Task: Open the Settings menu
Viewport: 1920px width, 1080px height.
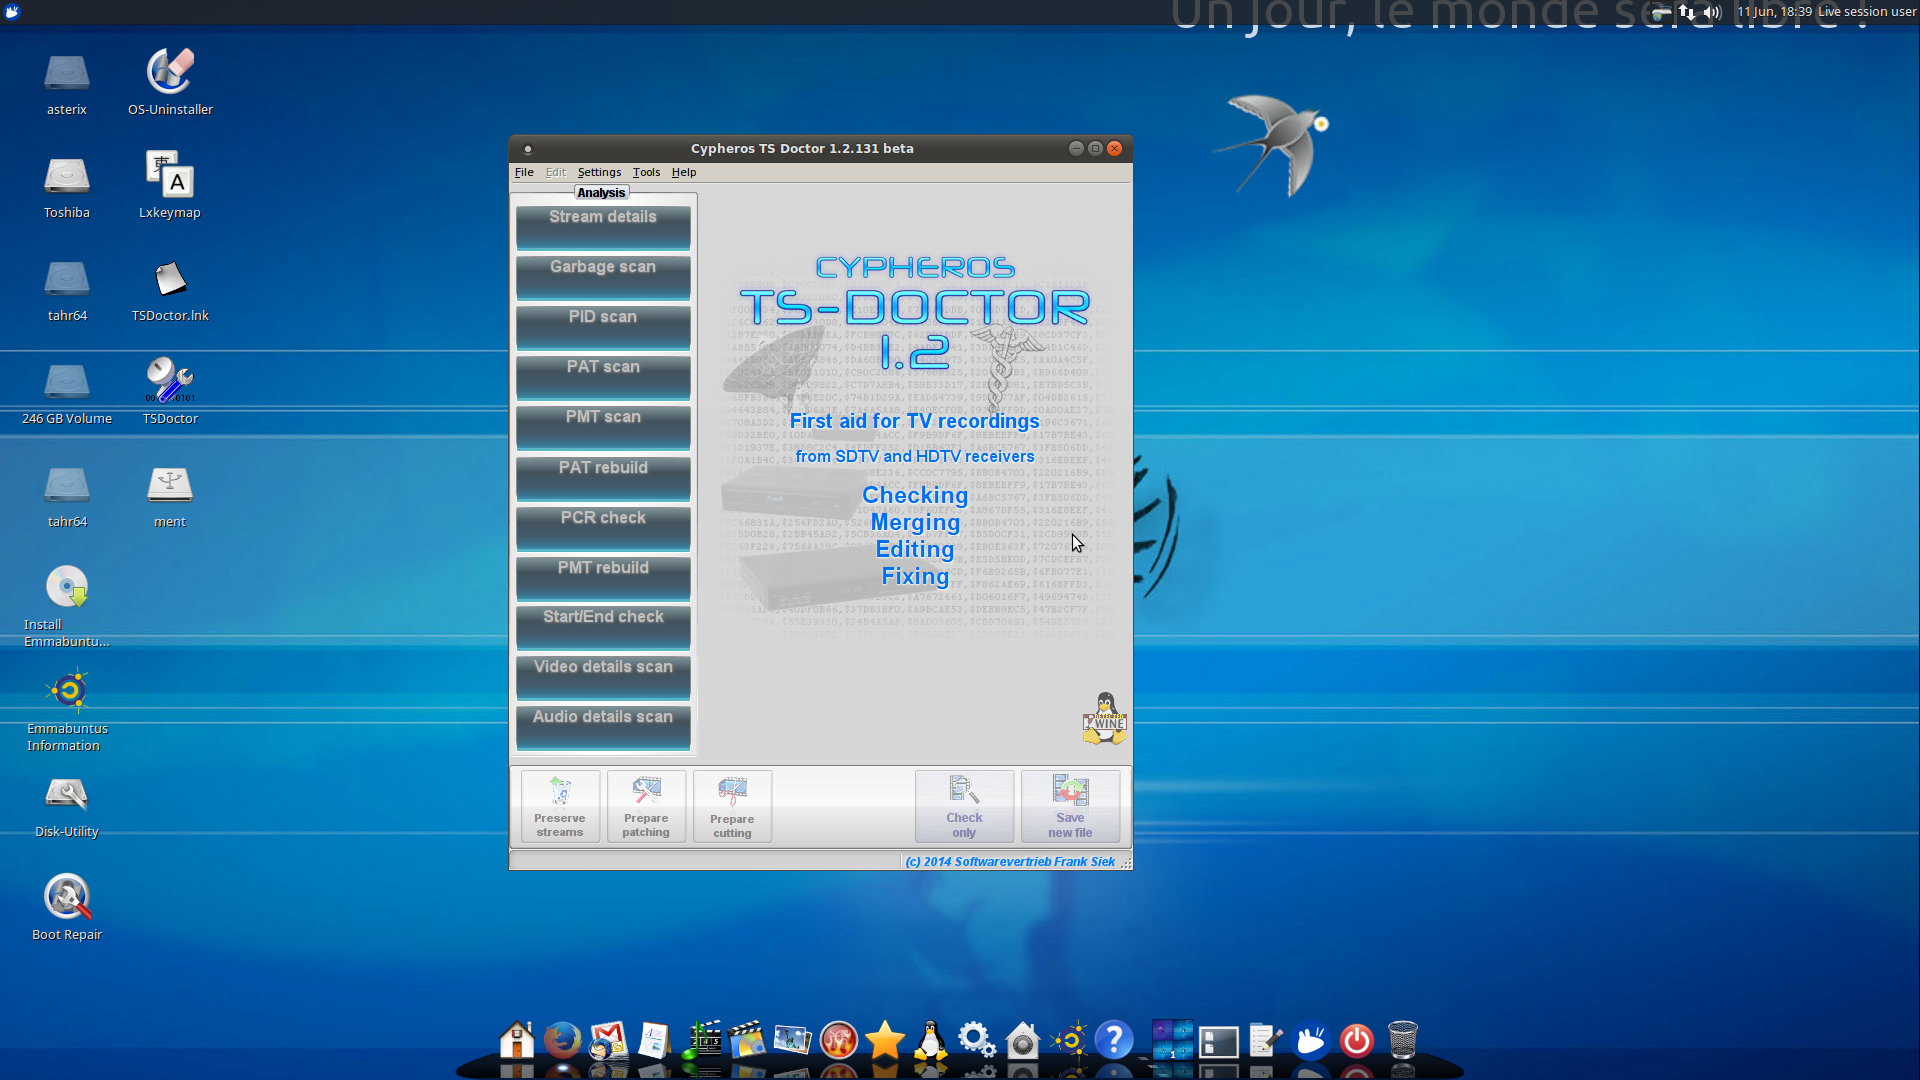Action: pyautogui.click(x=599, y=172)
